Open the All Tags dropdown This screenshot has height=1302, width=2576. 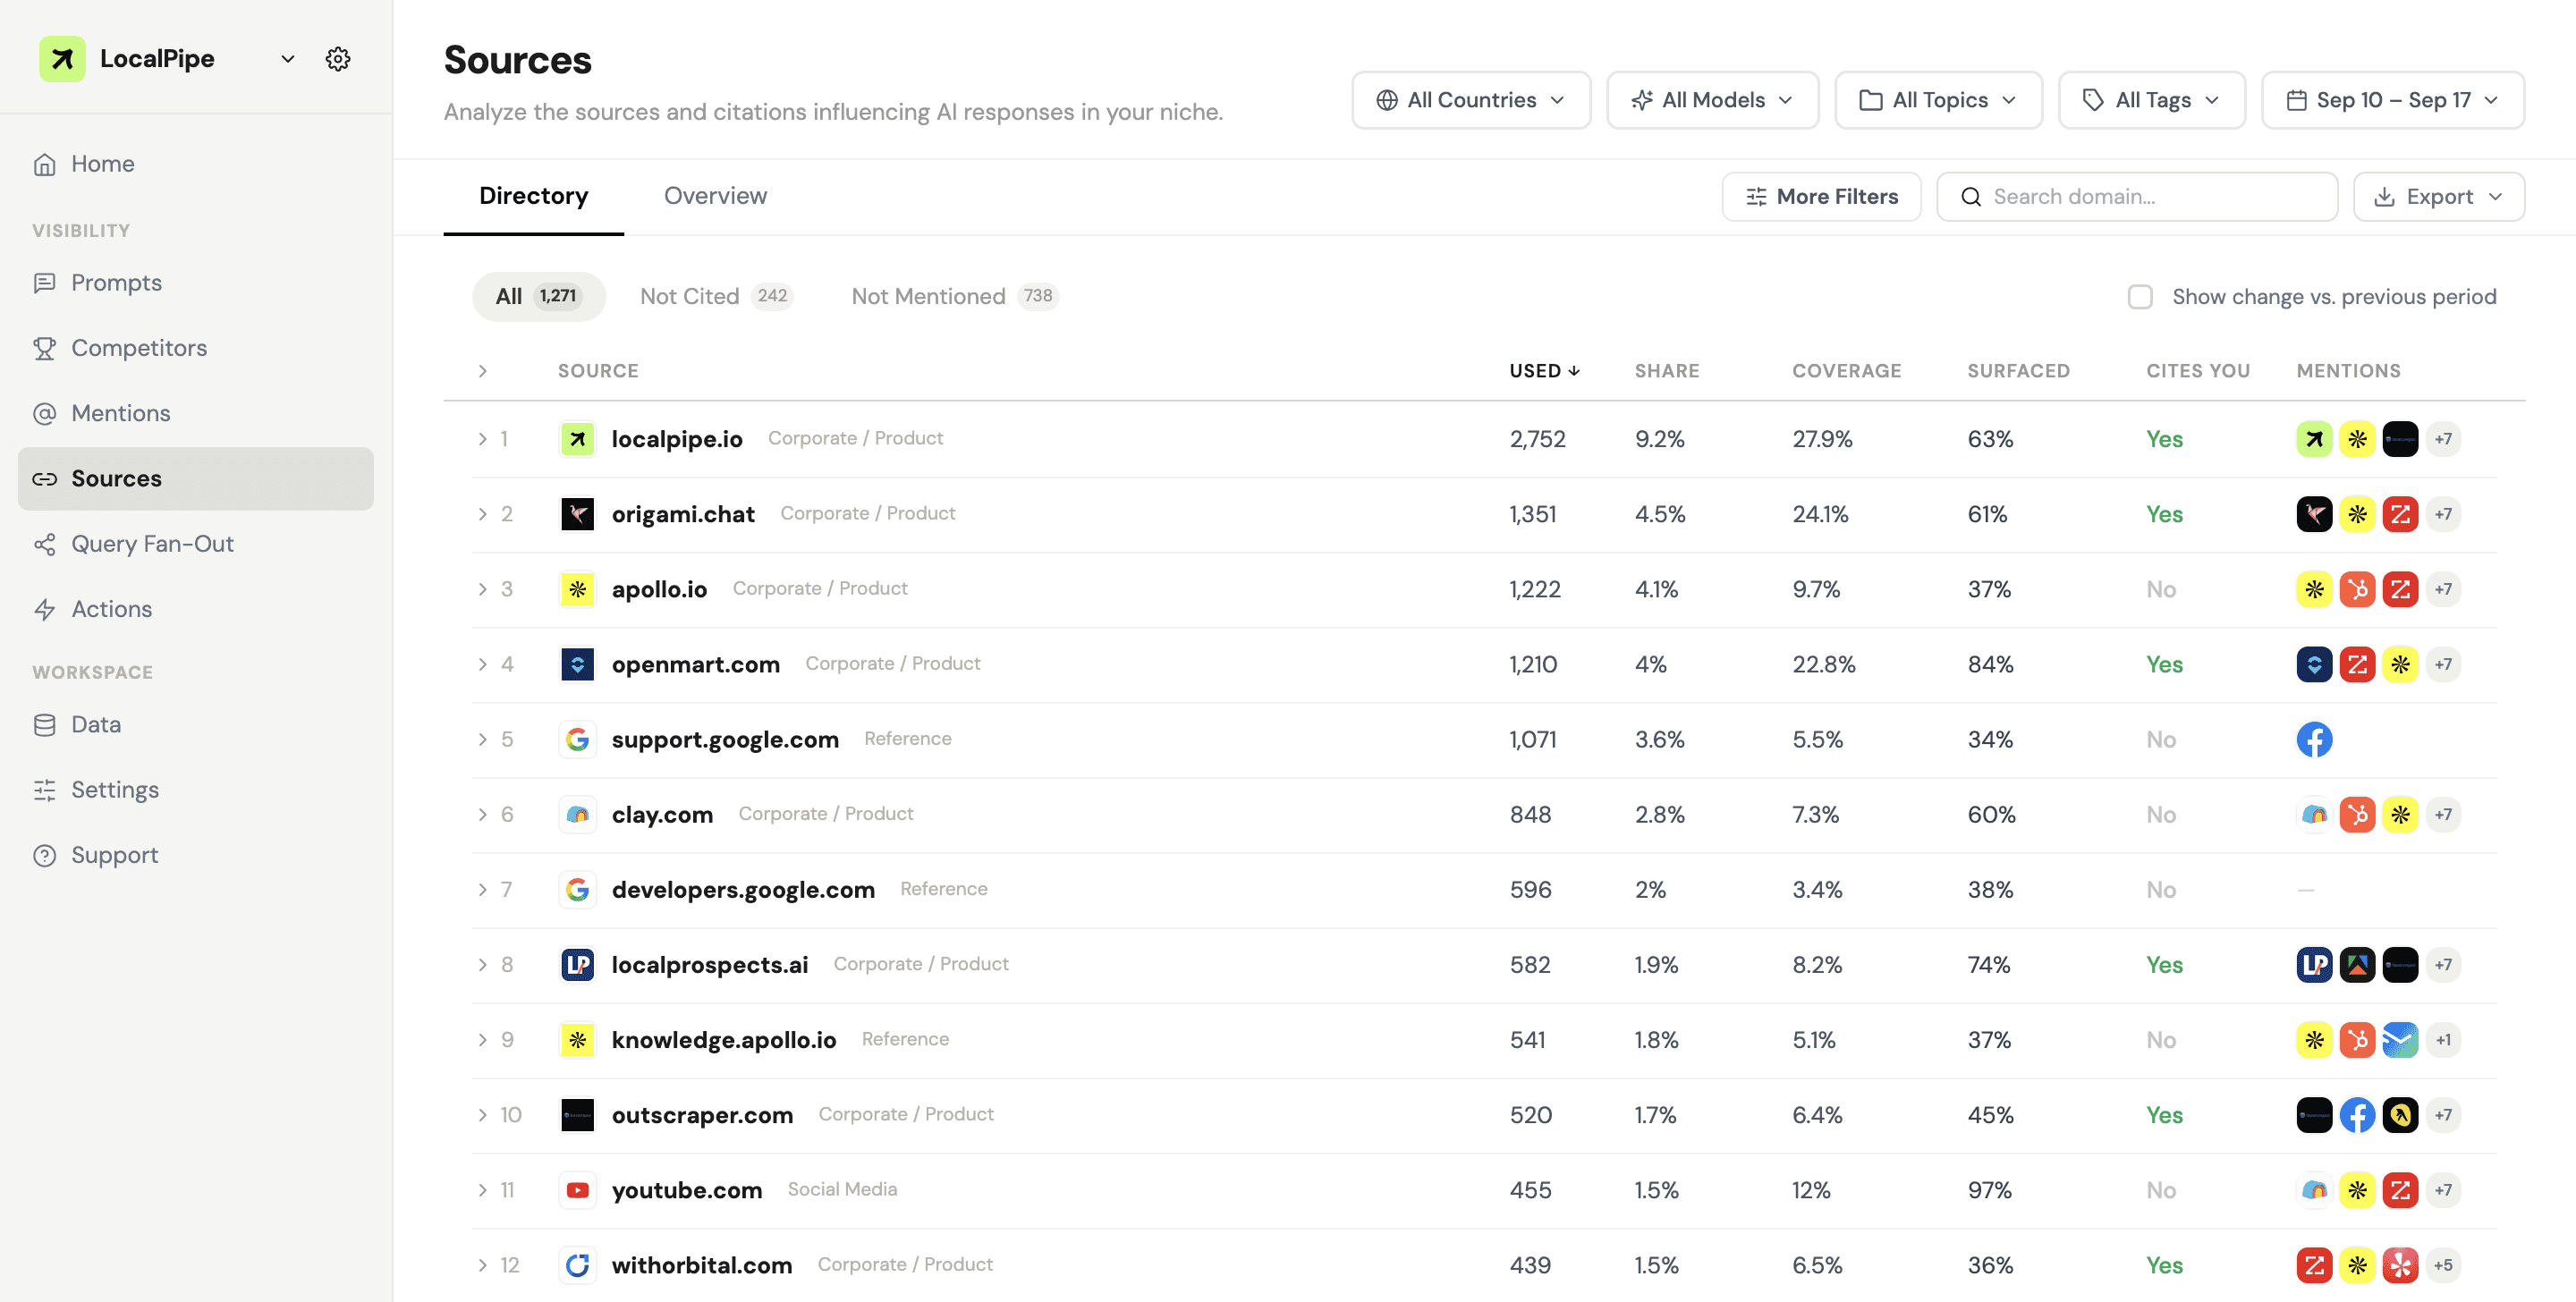(x=2152, y=100)
